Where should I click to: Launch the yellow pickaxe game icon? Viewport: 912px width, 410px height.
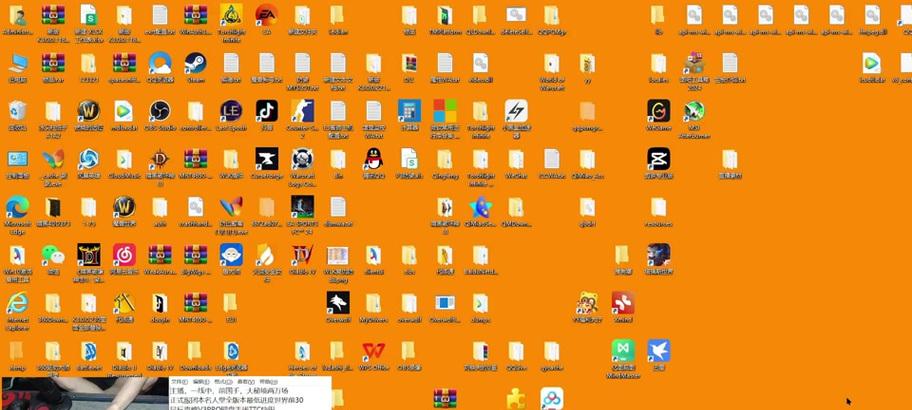124,303
